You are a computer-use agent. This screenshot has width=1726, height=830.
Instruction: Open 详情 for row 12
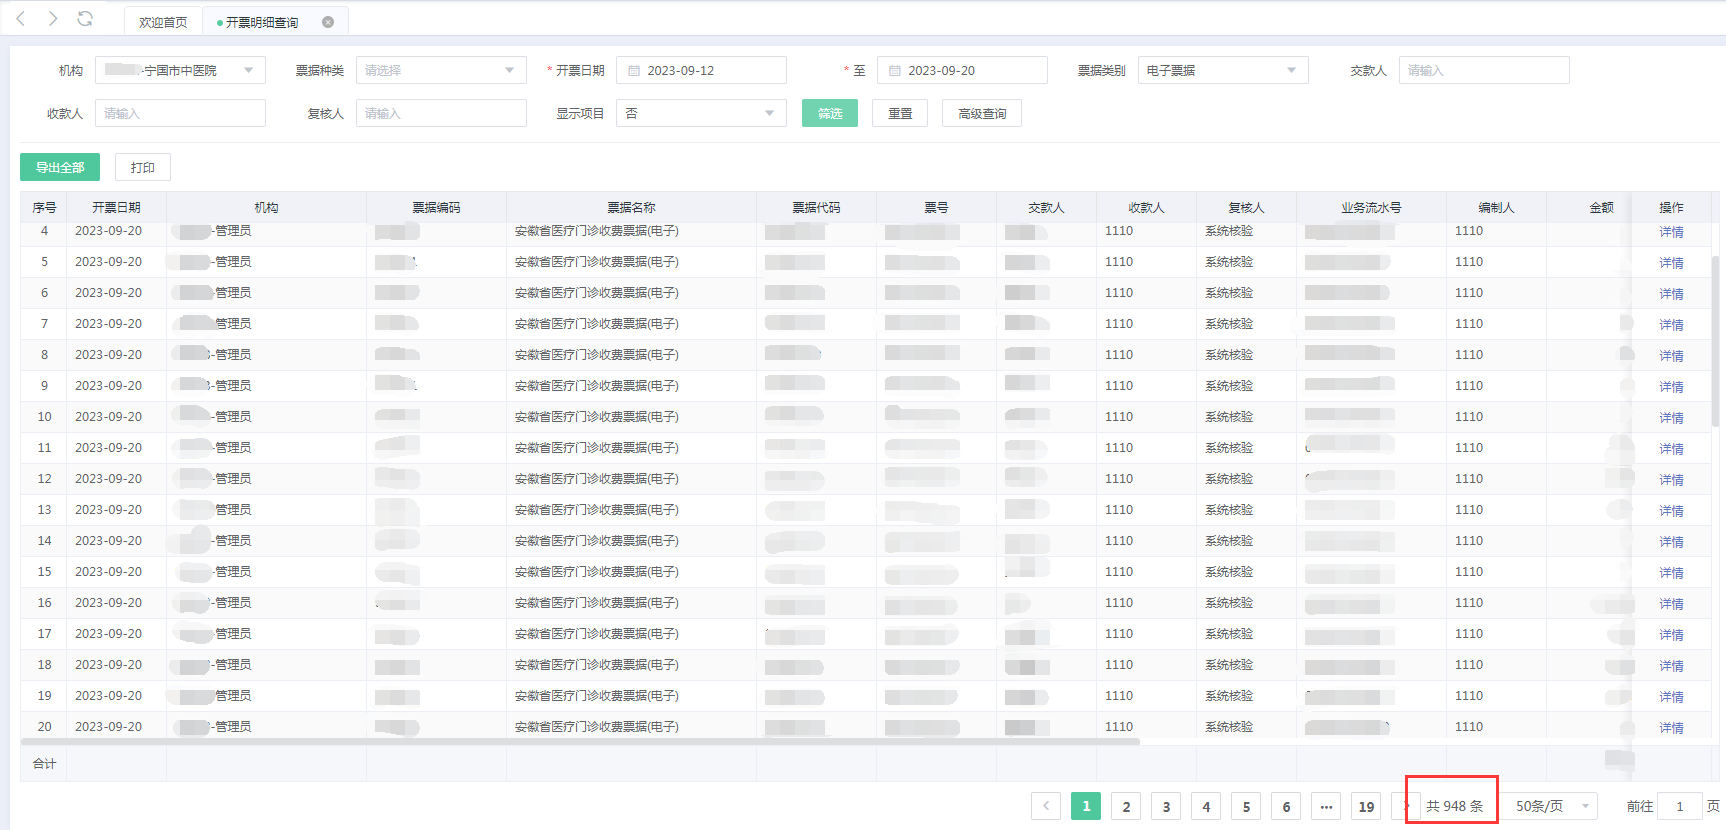[x=1671, y=480]
